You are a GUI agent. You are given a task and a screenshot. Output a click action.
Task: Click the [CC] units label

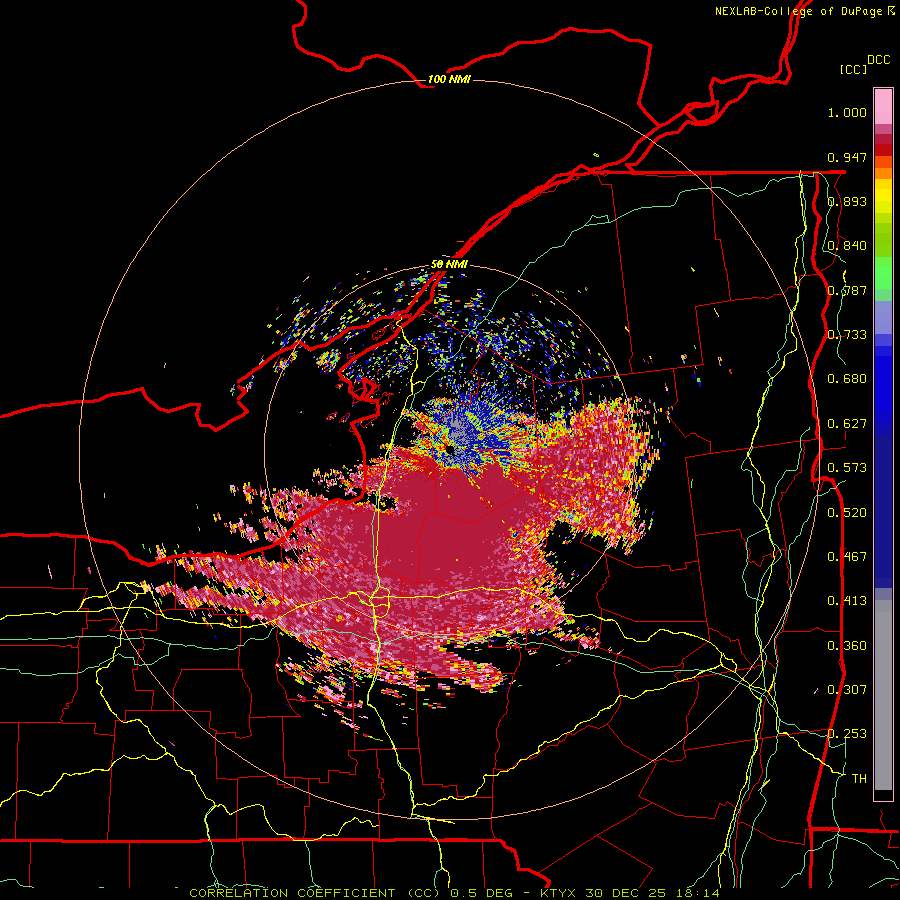(853, 69)
